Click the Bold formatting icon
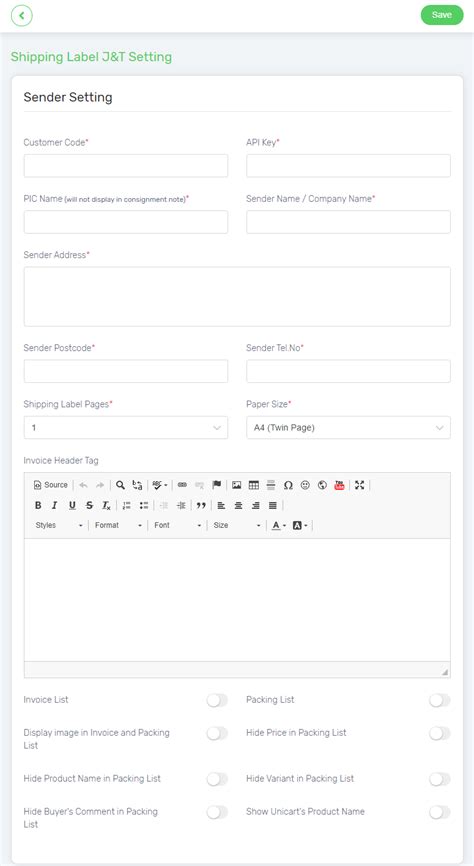 coord(38,505)
